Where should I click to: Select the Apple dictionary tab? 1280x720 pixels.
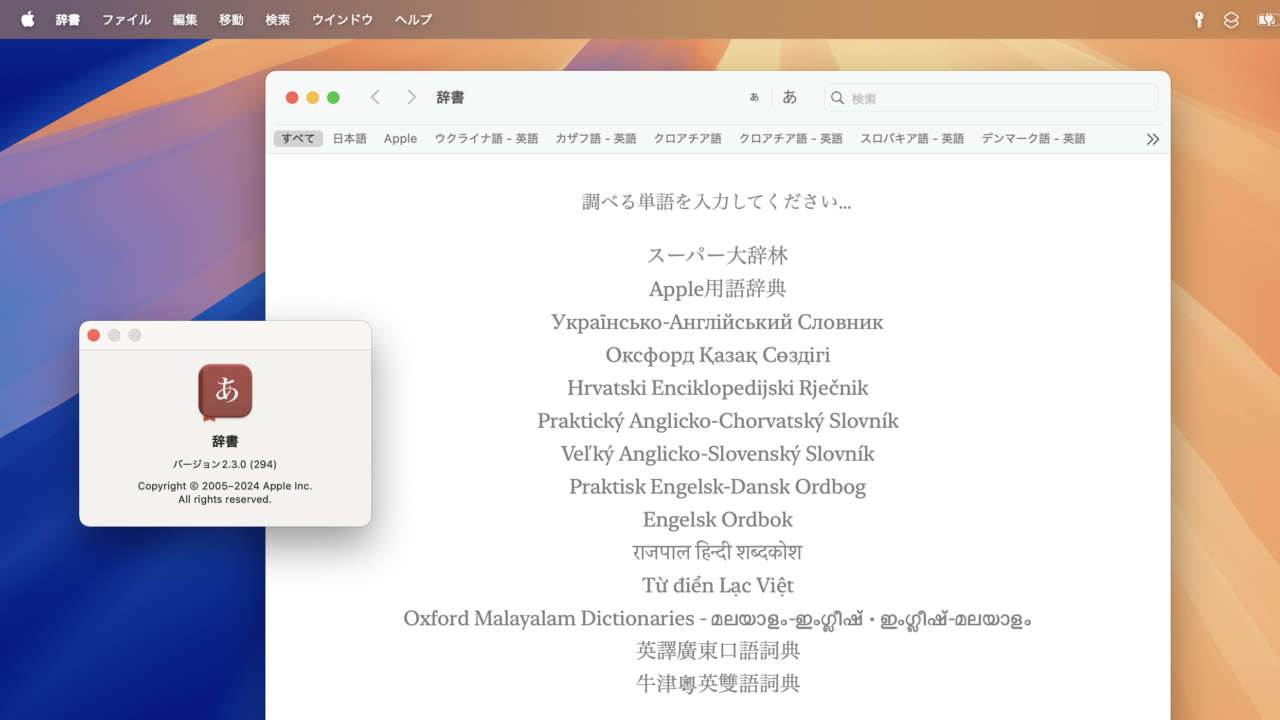(400, 139)
